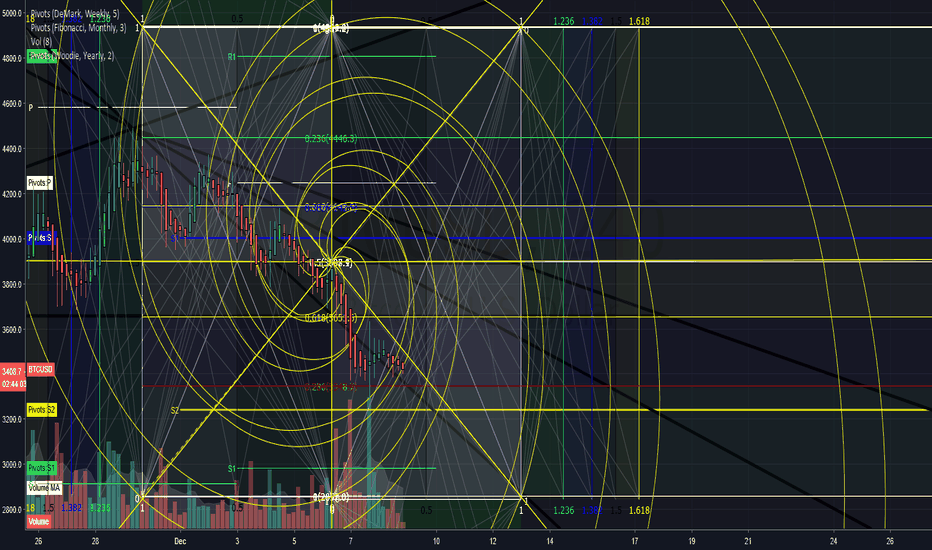Click the green 0.236(4446.3) Fibonacci level label
This screenshot has height=550, width=932.
(331, 139)
